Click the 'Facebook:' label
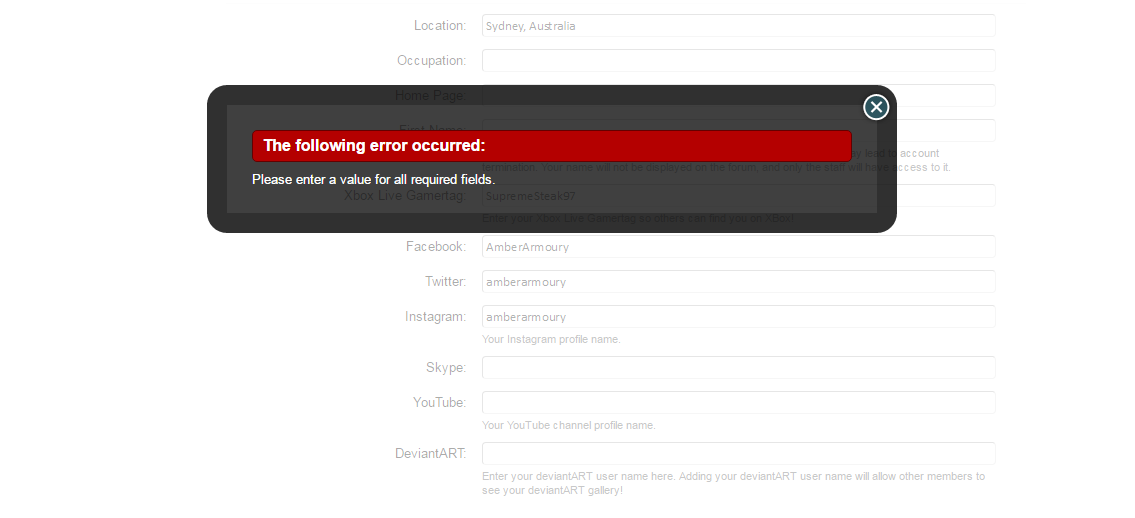This screenshot has width=1135, height=518. coord(436,247)
